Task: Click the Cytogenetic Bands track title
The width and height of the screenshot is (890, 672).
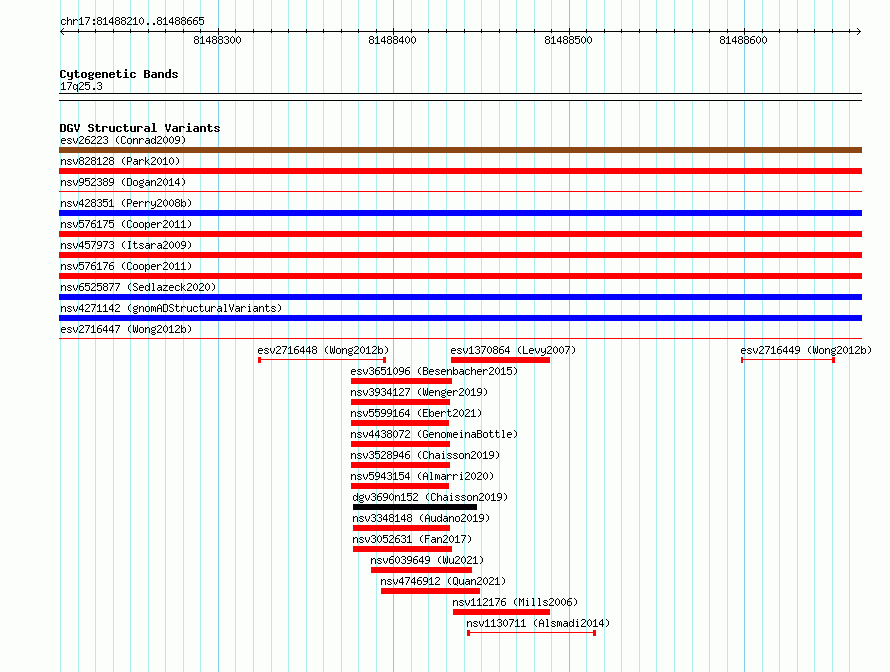Action: (119, 74)
